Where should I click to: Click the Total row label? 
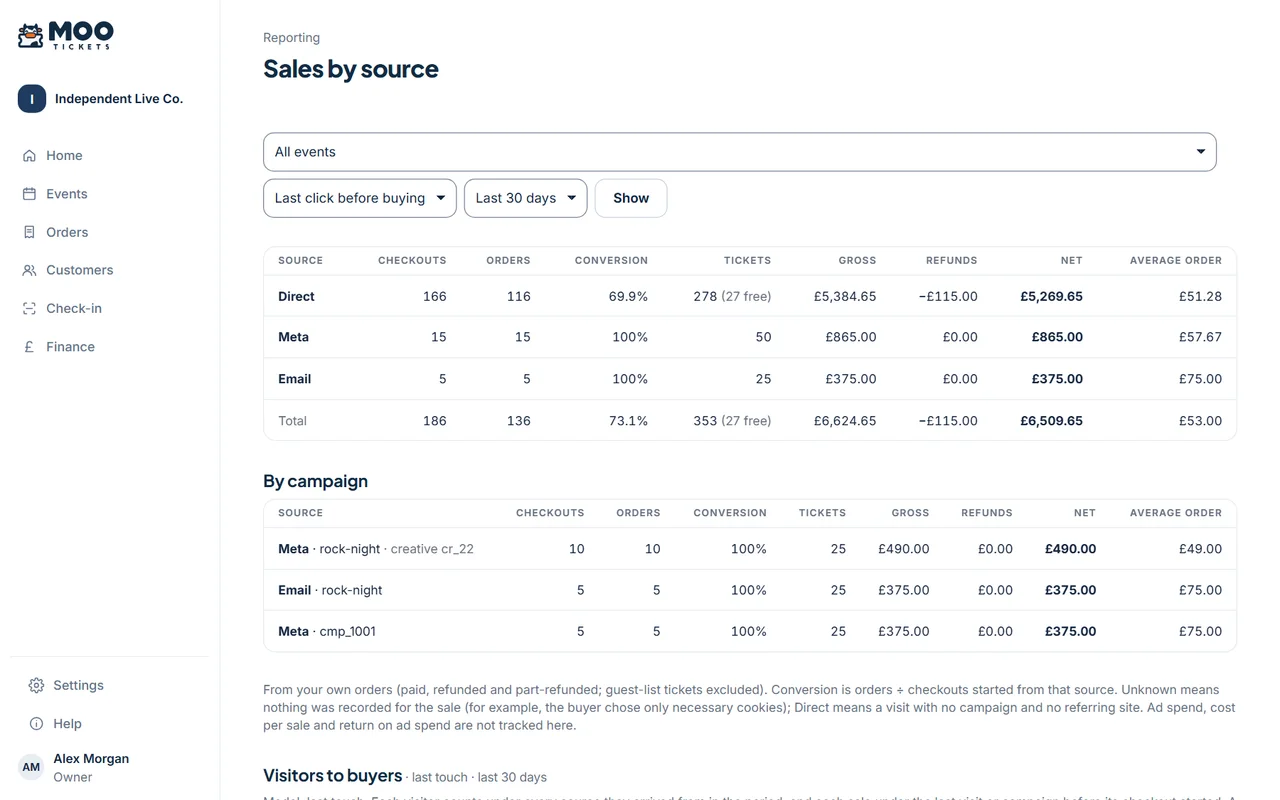(292, 421)
